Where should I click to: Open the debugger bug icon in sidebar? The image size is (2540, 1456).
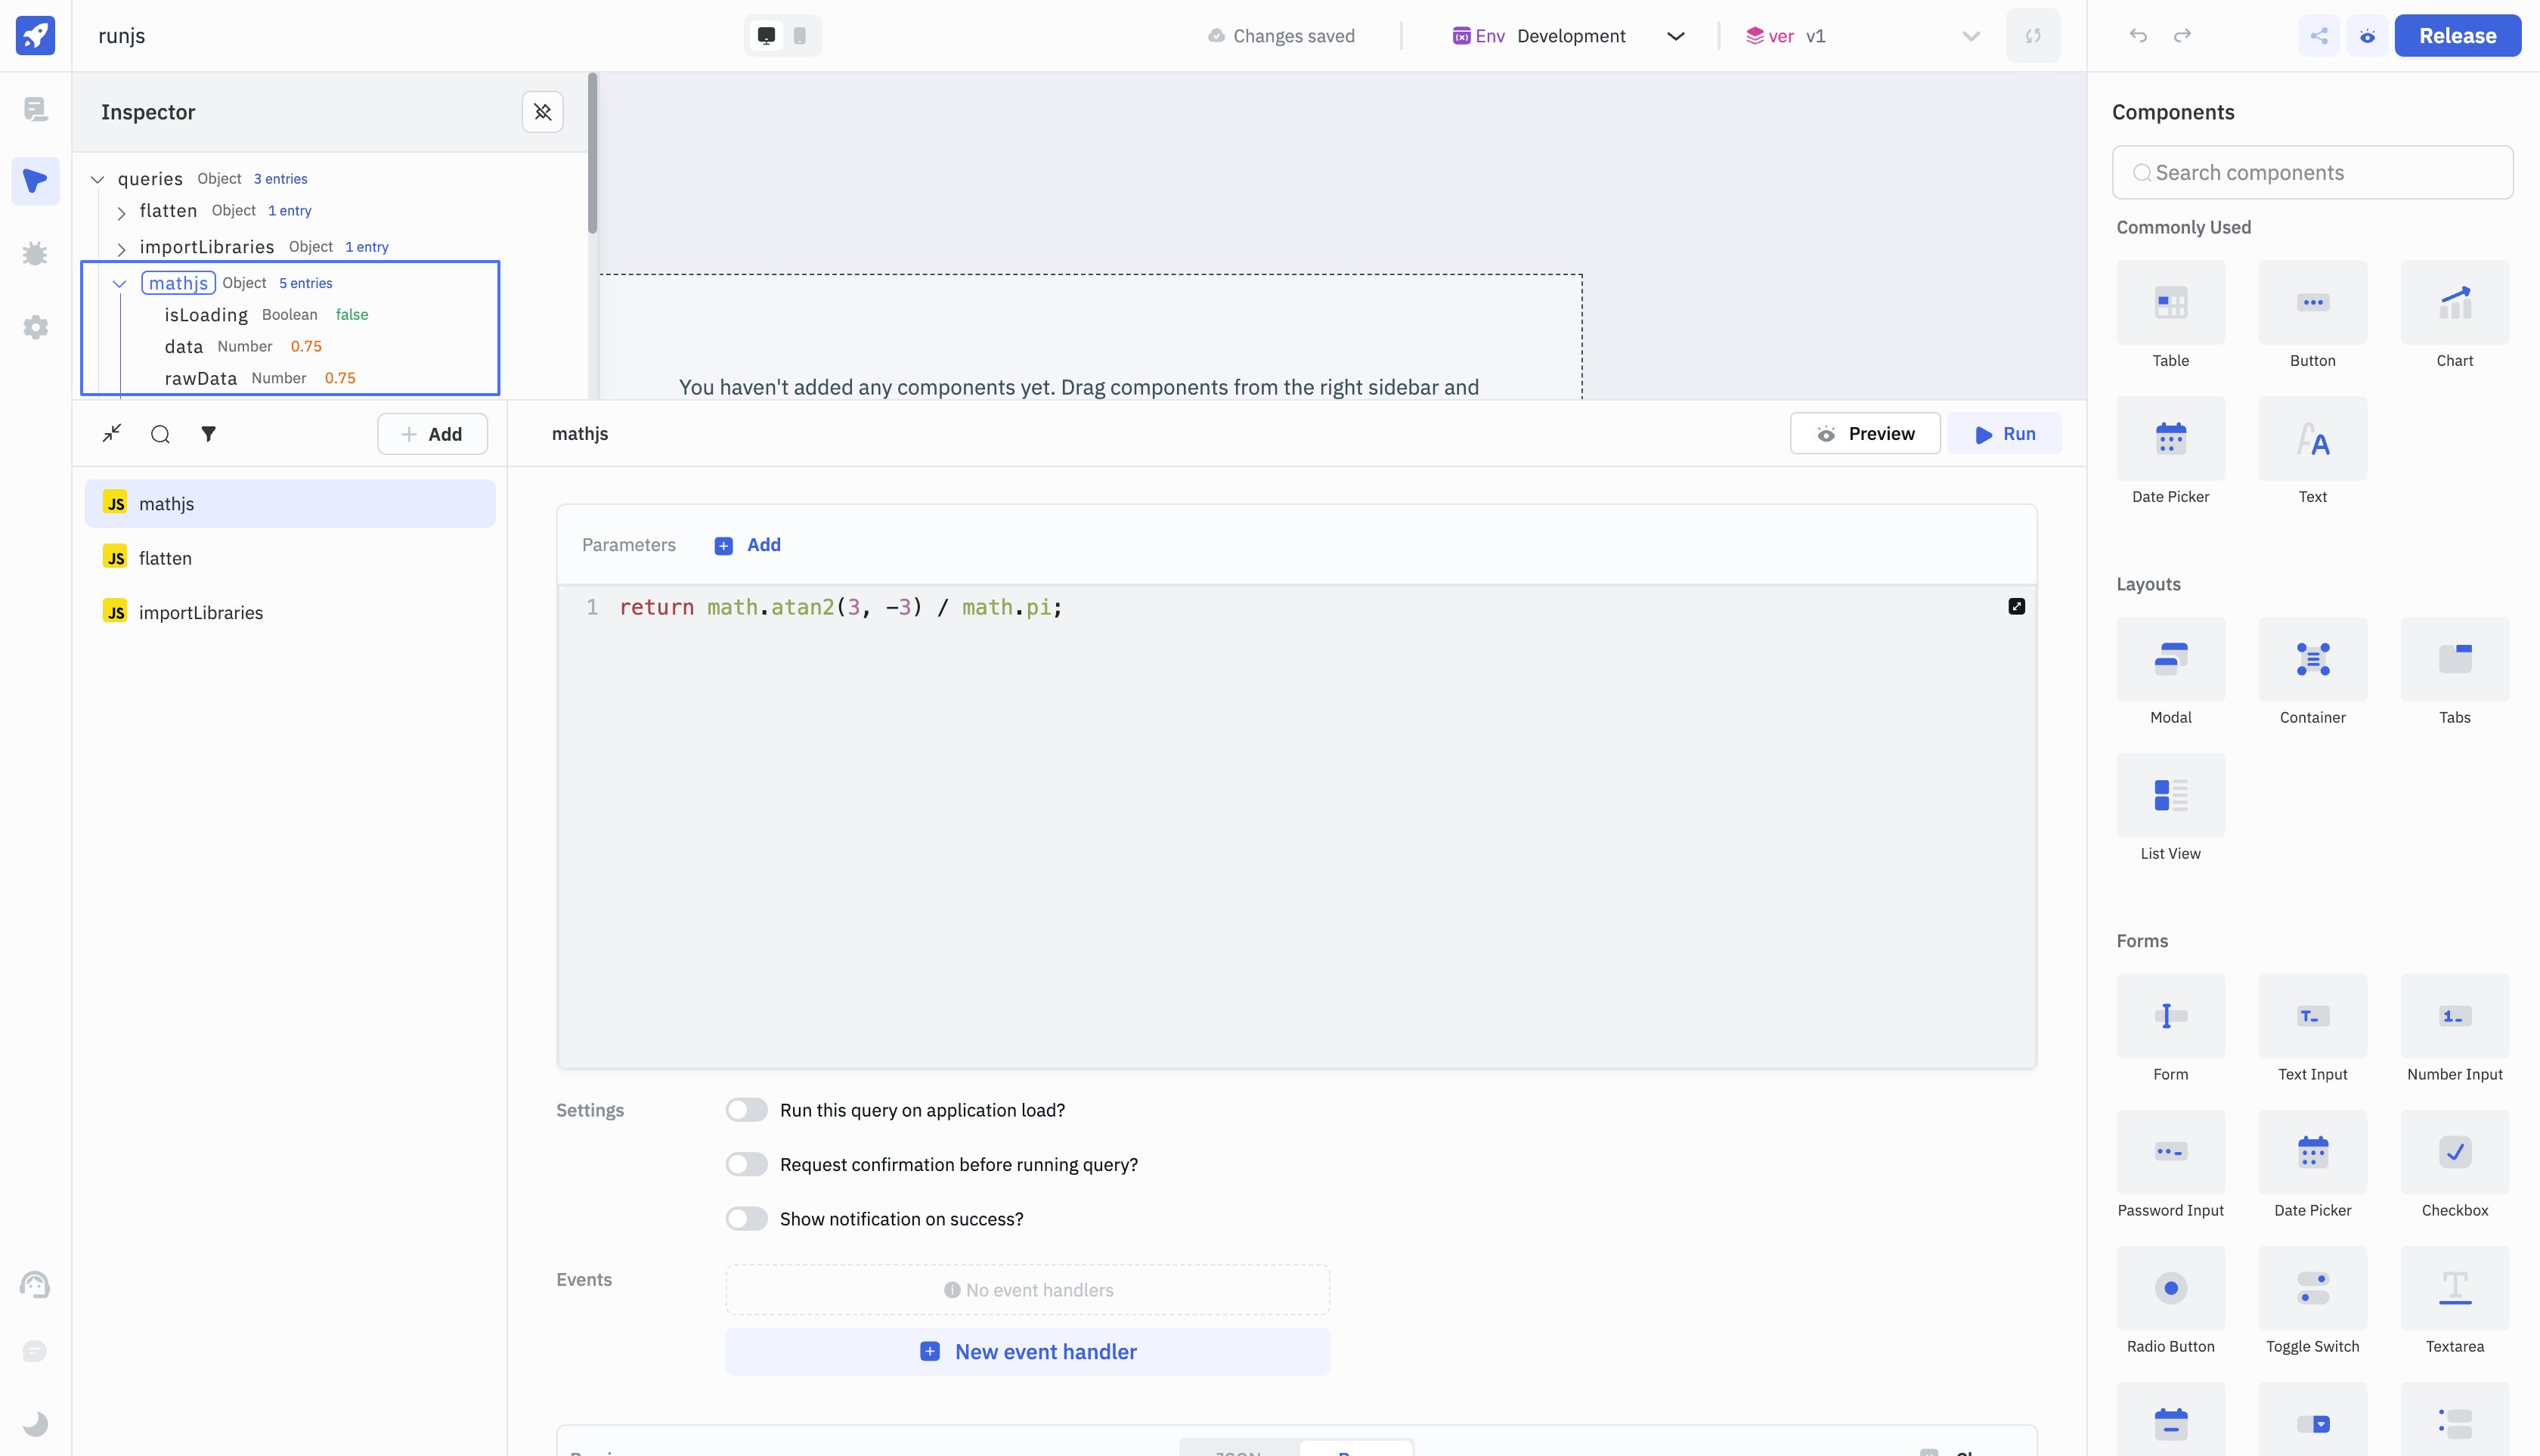35,254
